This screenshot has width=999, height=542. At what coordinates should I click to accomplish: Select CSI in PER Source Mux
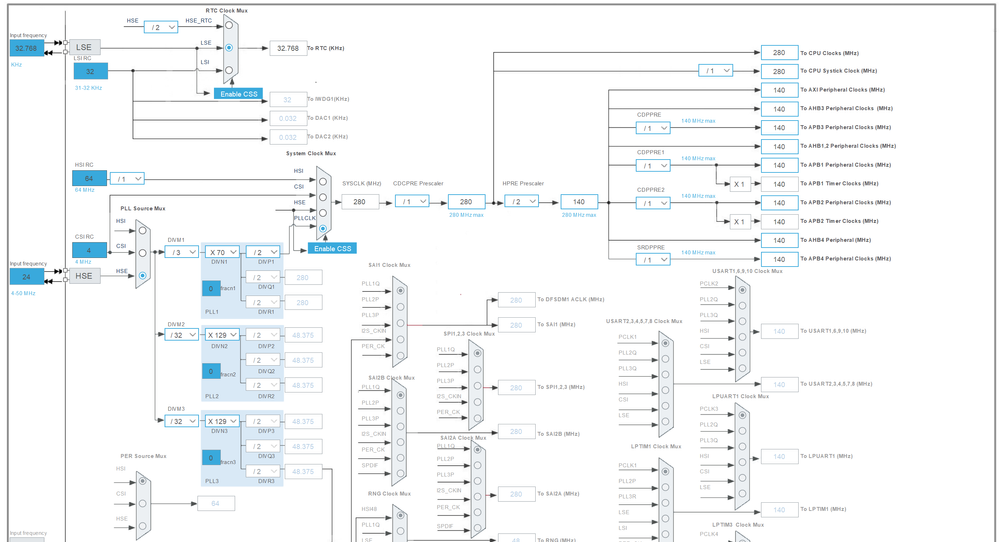coord(143,503)
